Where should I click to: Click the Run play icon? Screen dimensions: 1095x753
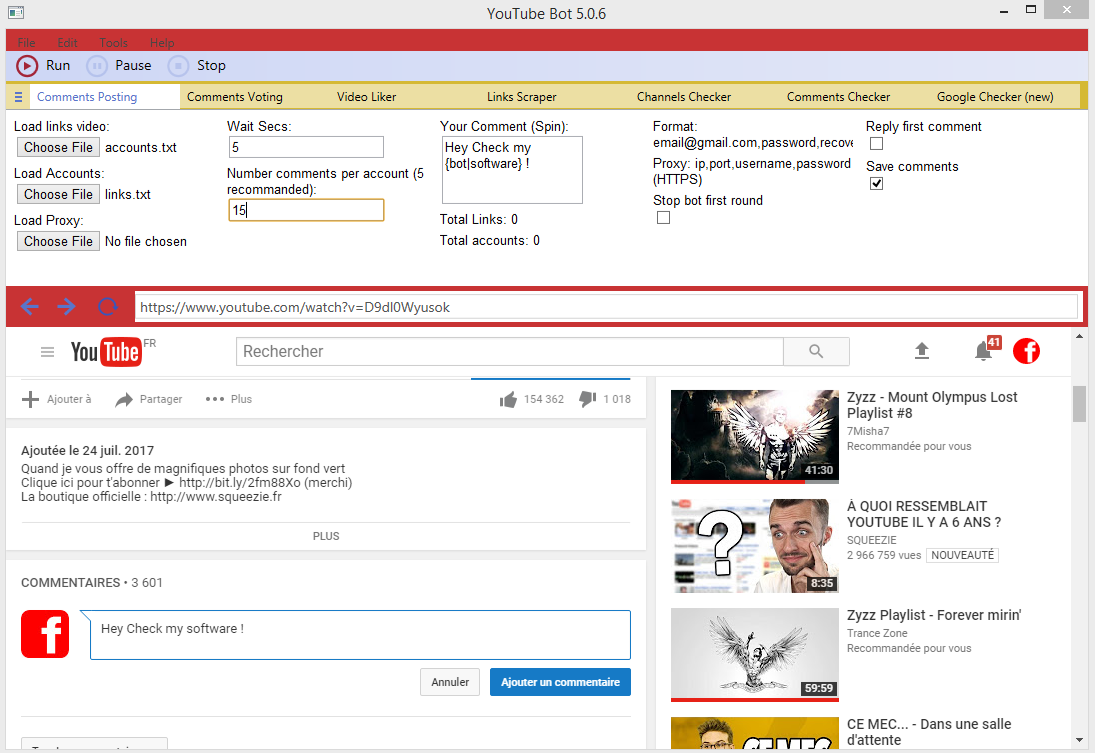[27, 66]
